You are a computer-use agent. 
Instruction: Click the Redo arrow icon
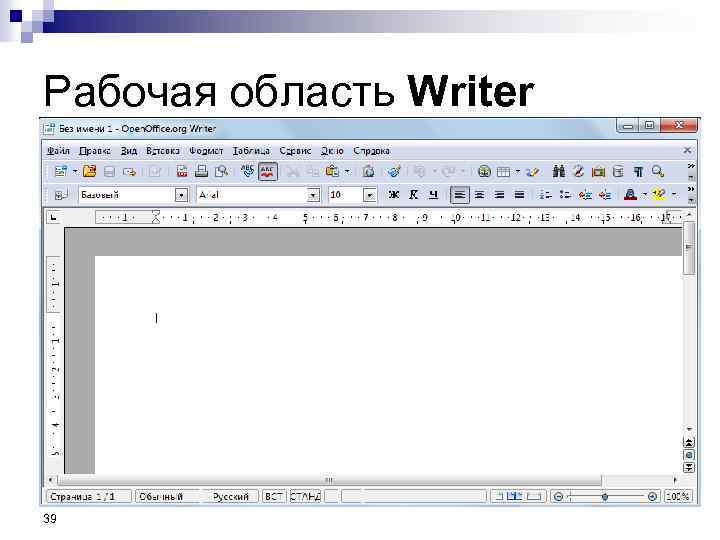click(448, 172)
